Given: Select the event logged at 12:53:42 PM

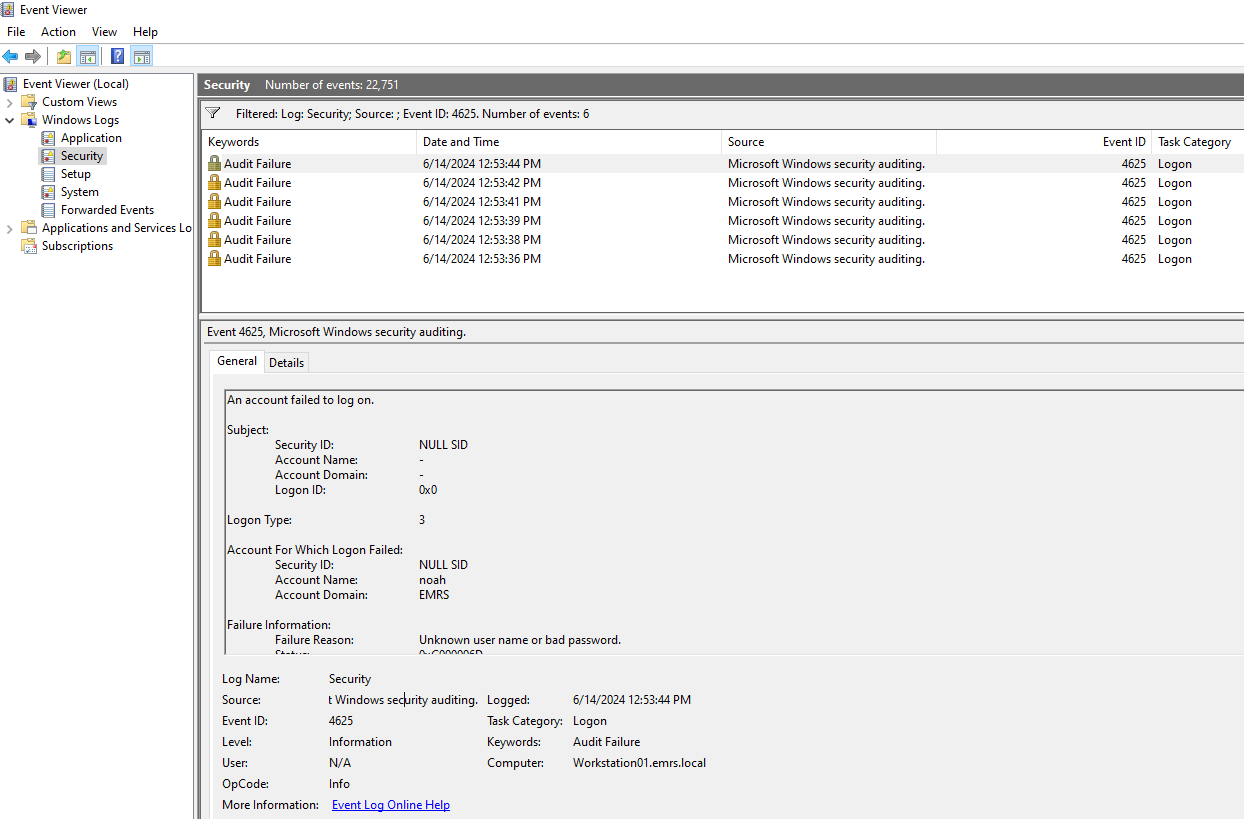Looking at the screenshot, I should point(722,183).
